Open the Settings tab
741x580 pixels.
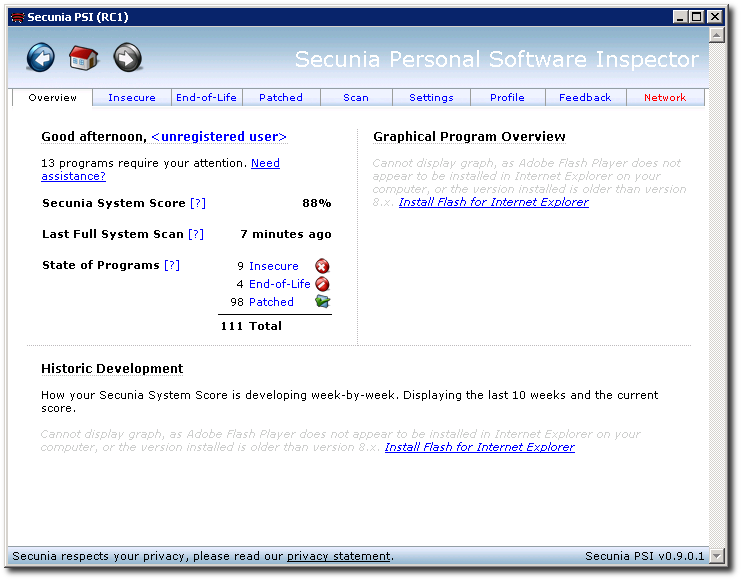[x=431, y=97]
